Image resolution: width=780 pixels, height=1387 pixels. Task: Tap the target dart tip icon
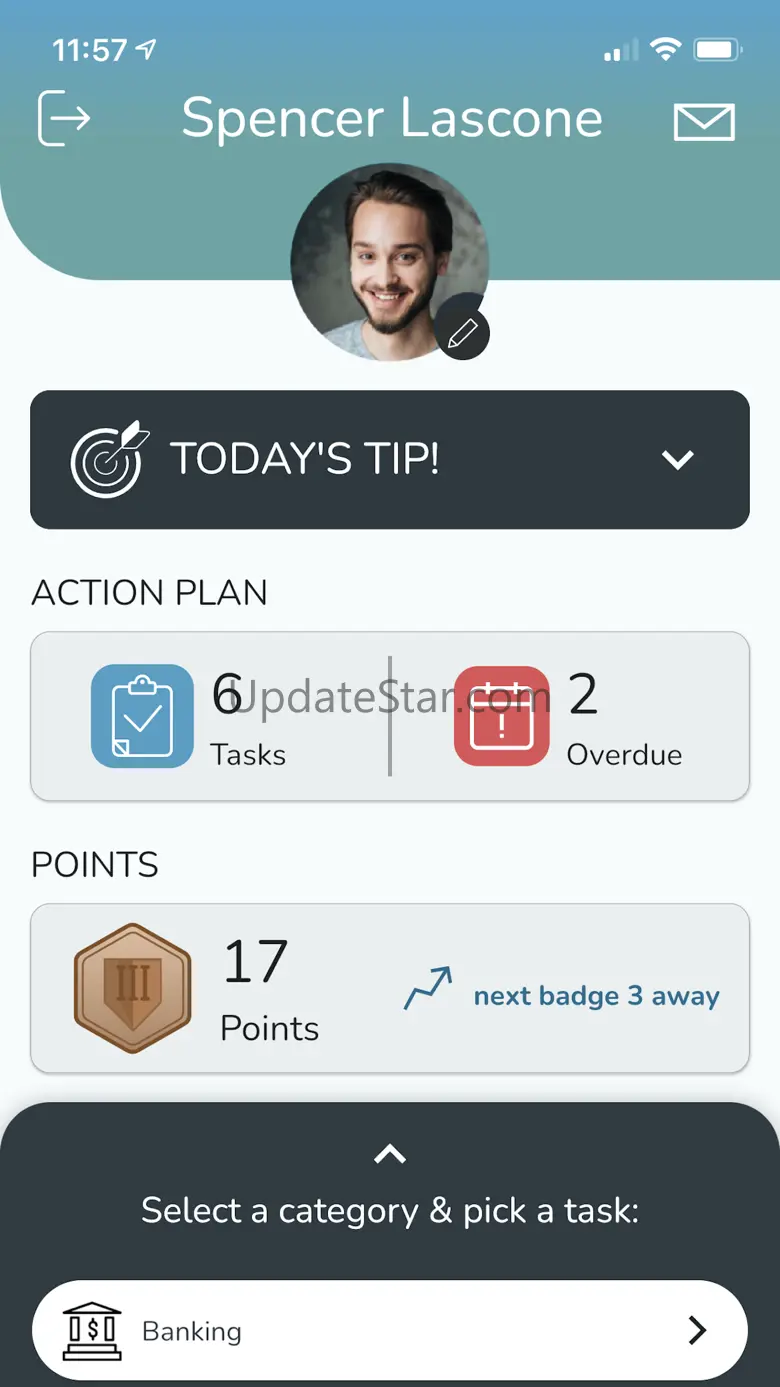click(x=109, y=459)
